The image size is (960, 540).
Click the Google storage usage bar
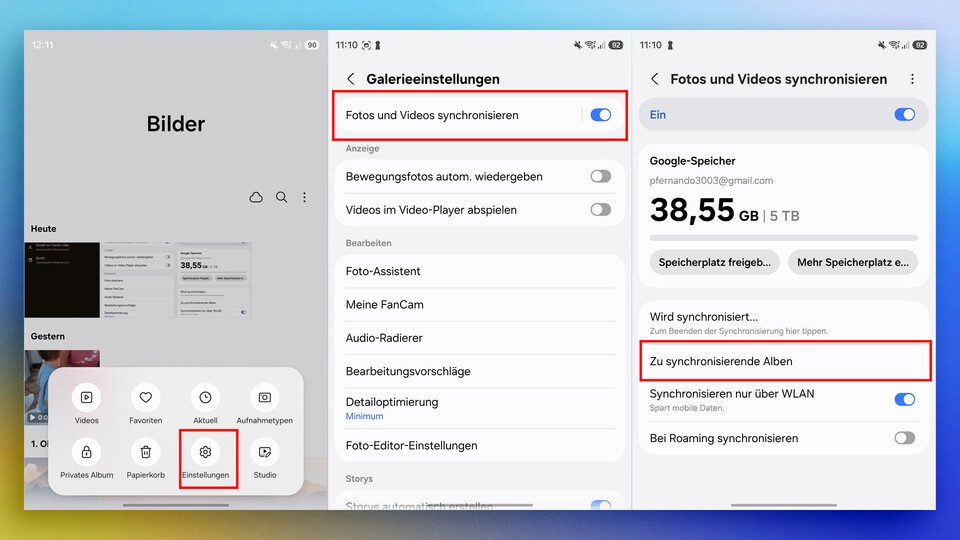[x=784, y=238]
